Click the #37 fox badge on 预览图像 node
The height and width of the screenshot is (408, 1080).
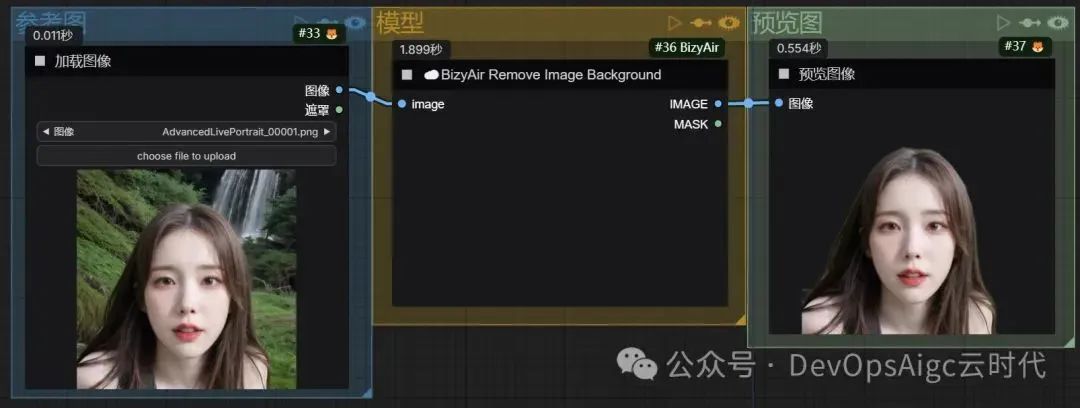[x=1024, y=47]
